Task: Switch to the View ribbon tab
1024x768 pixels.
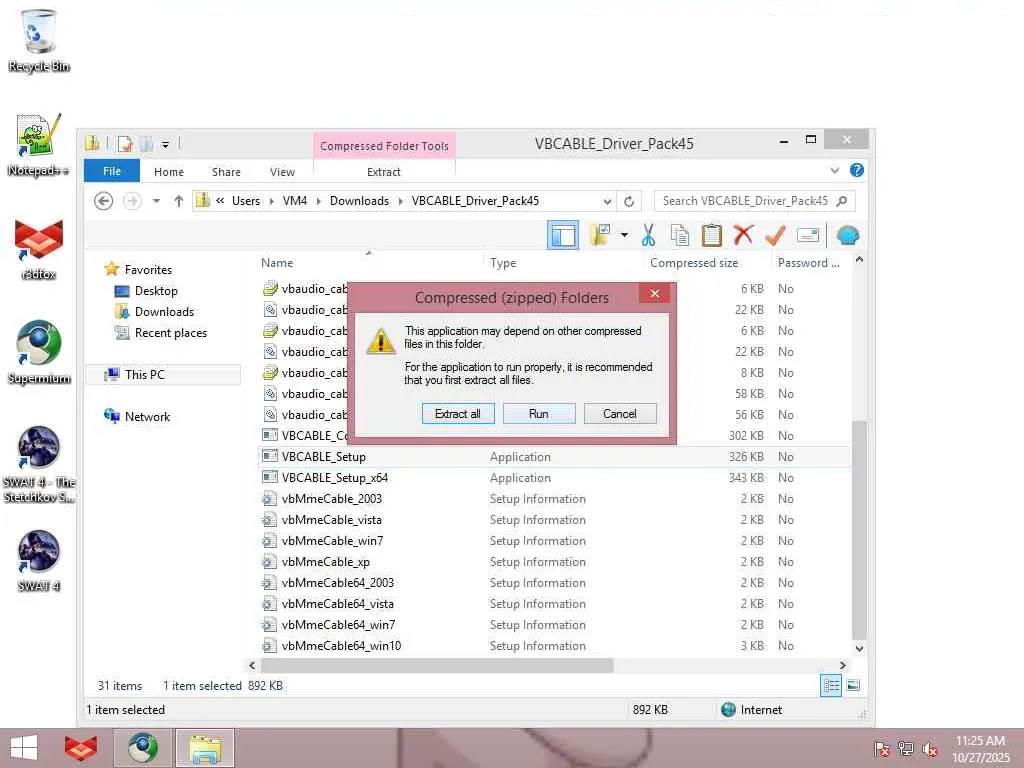Action: click(x=282, y=172)
